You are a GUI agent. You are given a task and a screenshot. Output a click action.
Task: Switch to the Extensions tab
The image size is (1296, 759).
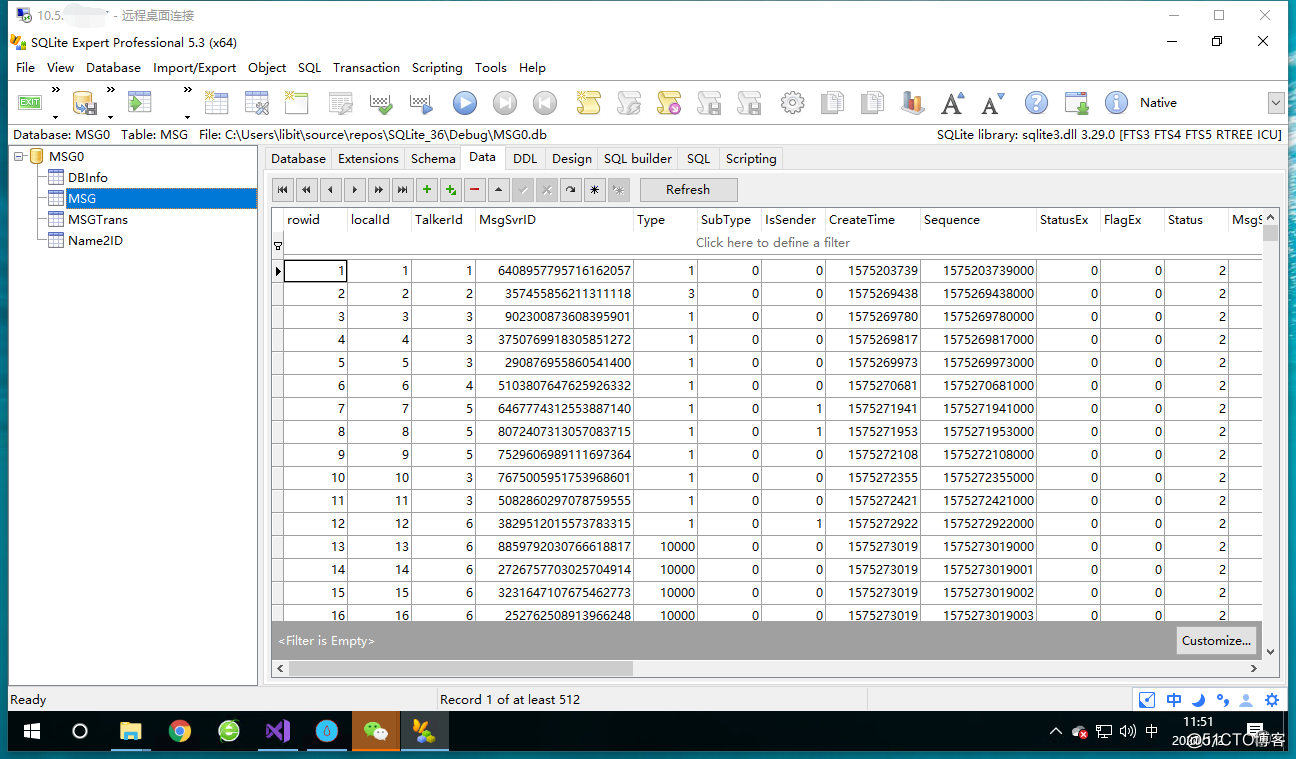pos(368,158)
